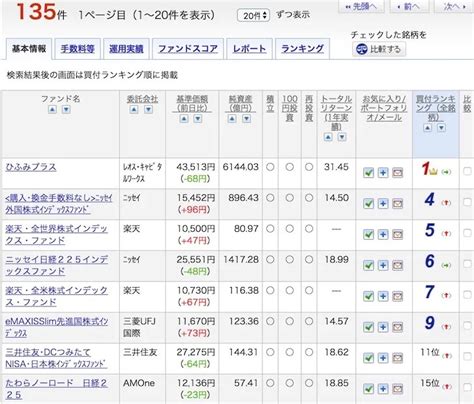Screen dimensions: 474x404
Task: Add ニッセイ外国株式インデックスファンド to portfolio
Action: point(383,203)
